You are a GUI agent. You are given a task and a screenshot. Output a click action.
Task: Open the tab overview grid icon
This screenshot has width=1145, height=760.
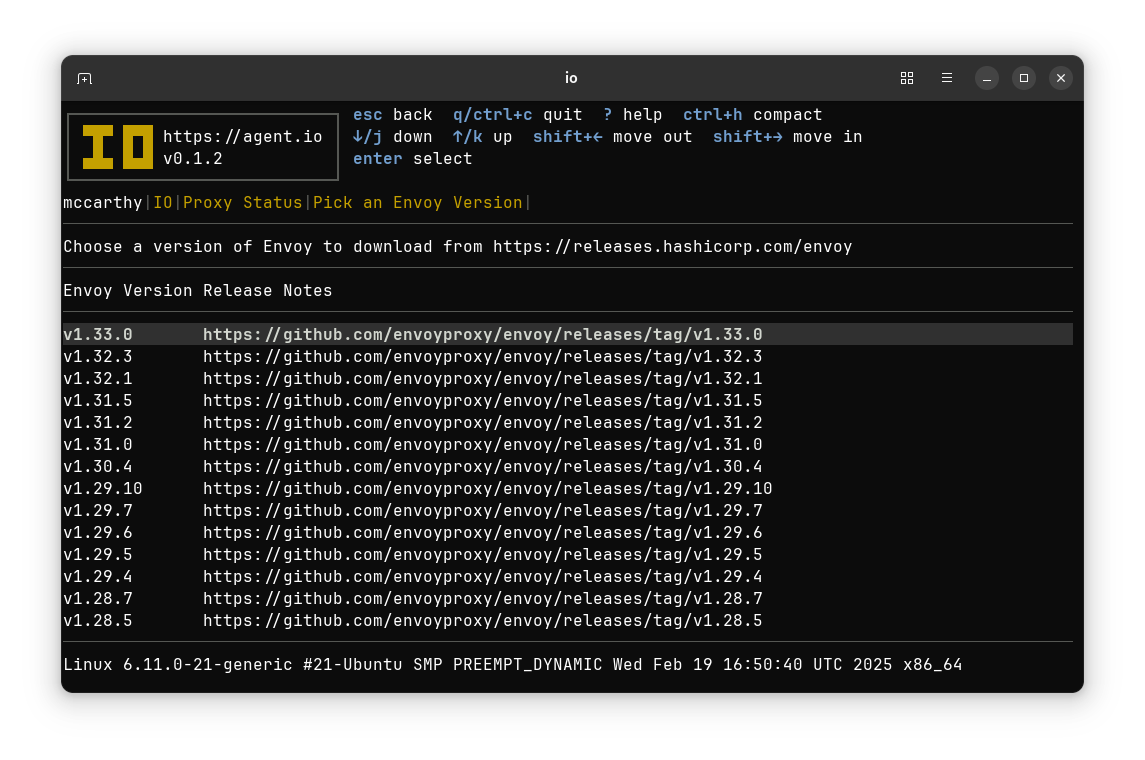[x=907, y=78]
